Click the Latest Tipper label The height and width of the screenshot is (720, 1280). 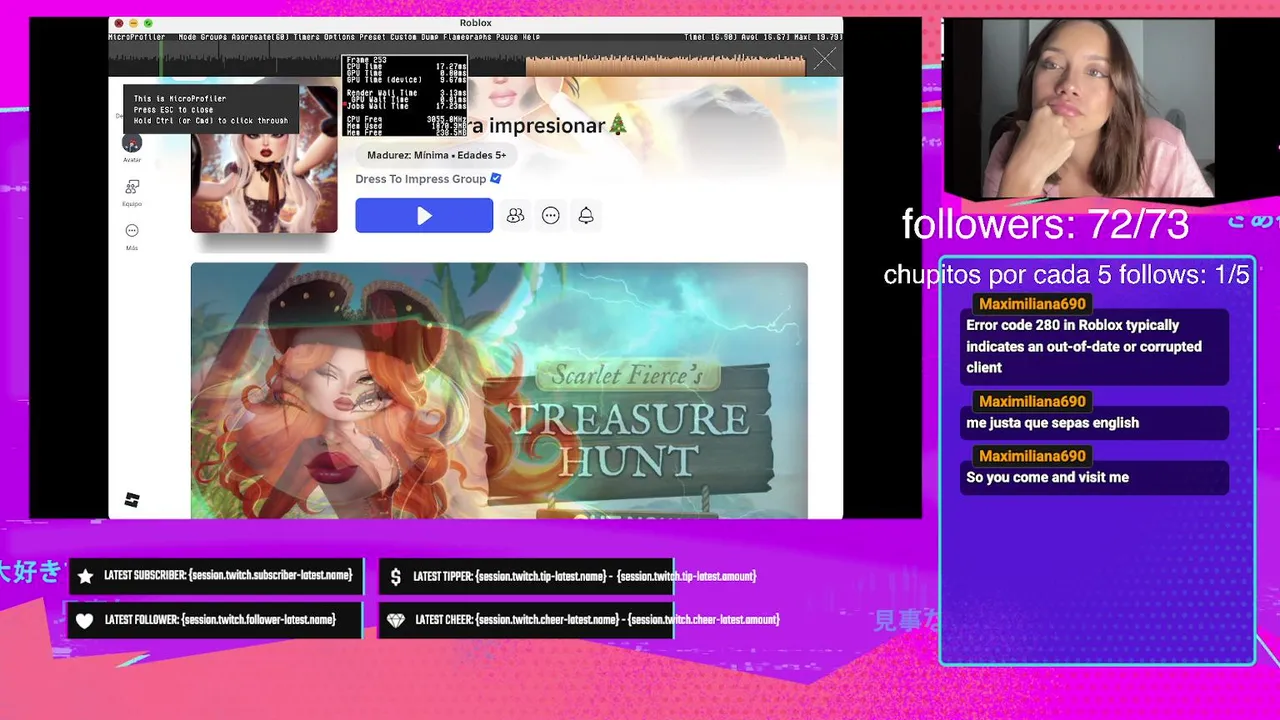(x=584, y=577)
